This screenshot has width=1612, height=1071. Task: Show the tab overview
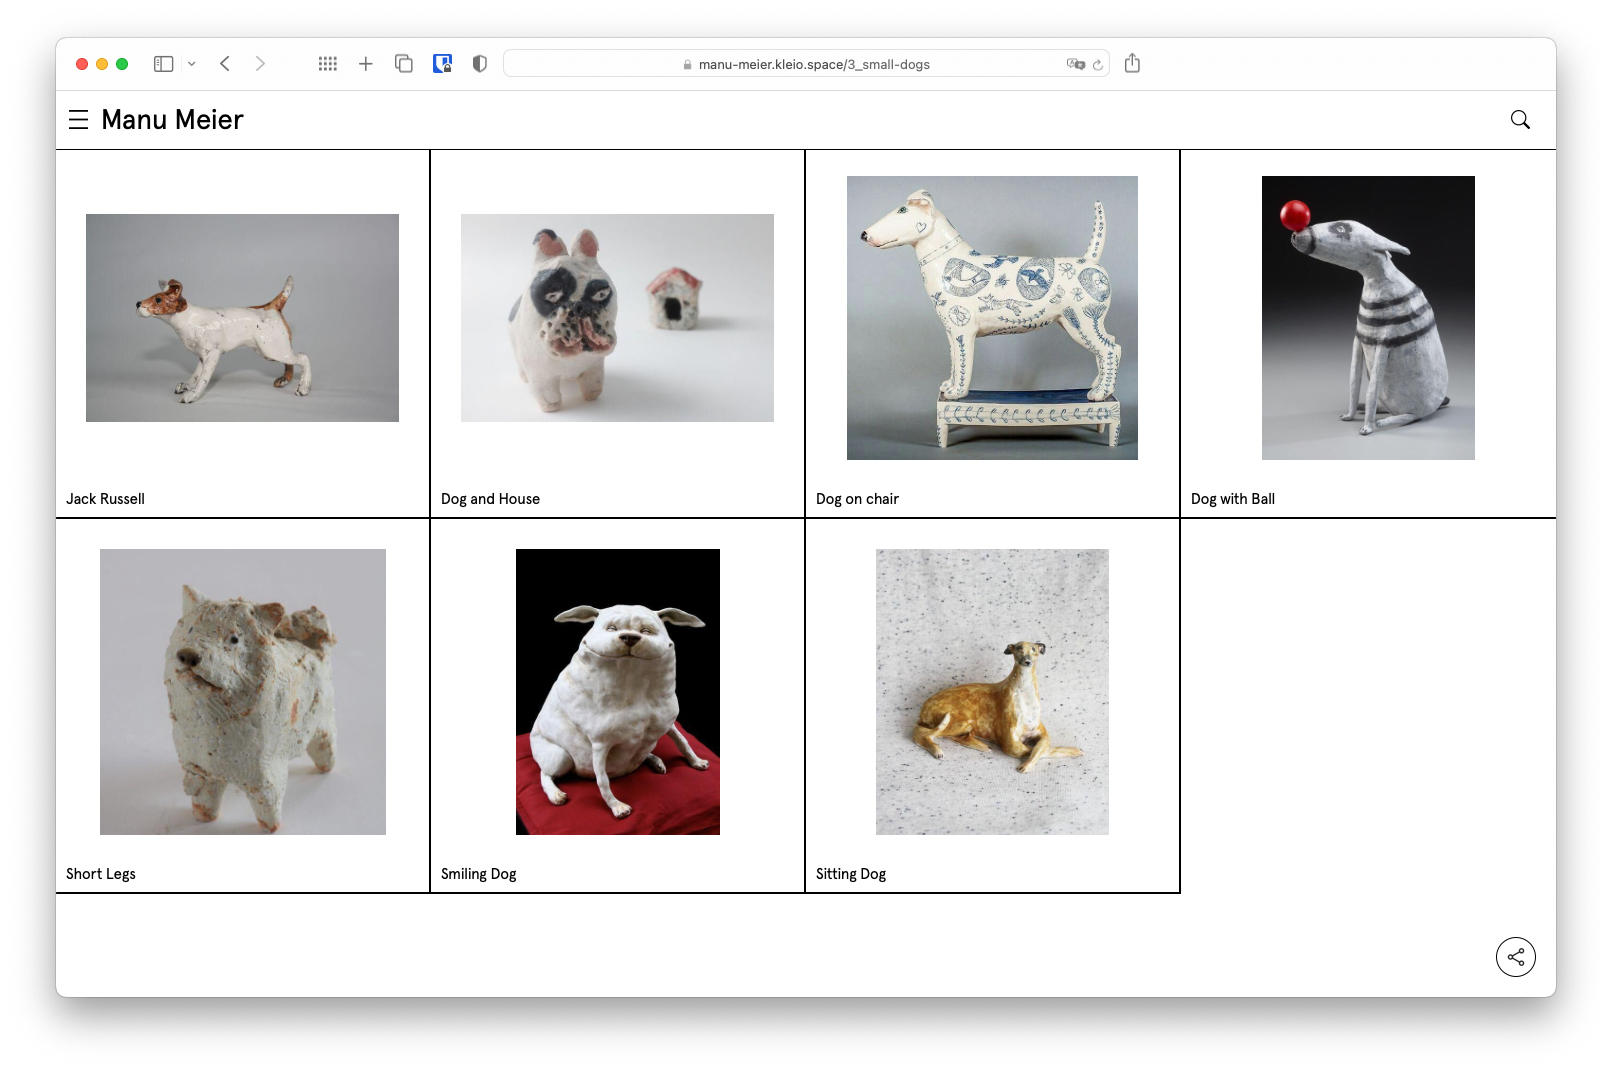point(404,64)
